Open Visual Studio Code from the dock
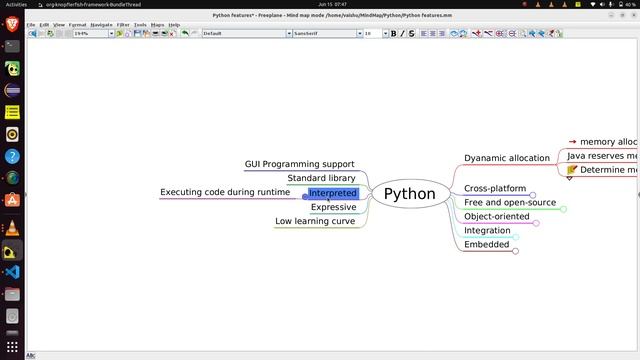The width and height of the screenshot is (640, 360). 12,272
